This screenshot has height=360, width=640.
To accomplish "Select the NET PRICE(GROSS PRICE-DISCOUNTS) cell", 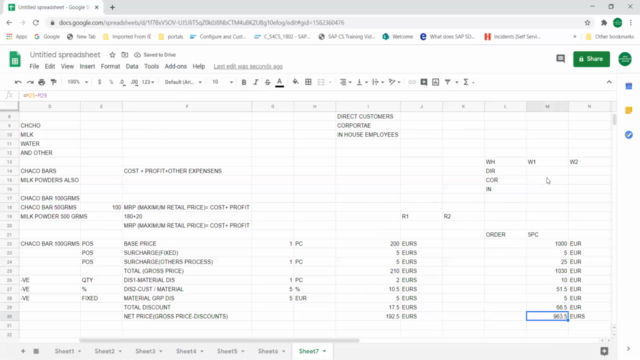I will [187, 316].
